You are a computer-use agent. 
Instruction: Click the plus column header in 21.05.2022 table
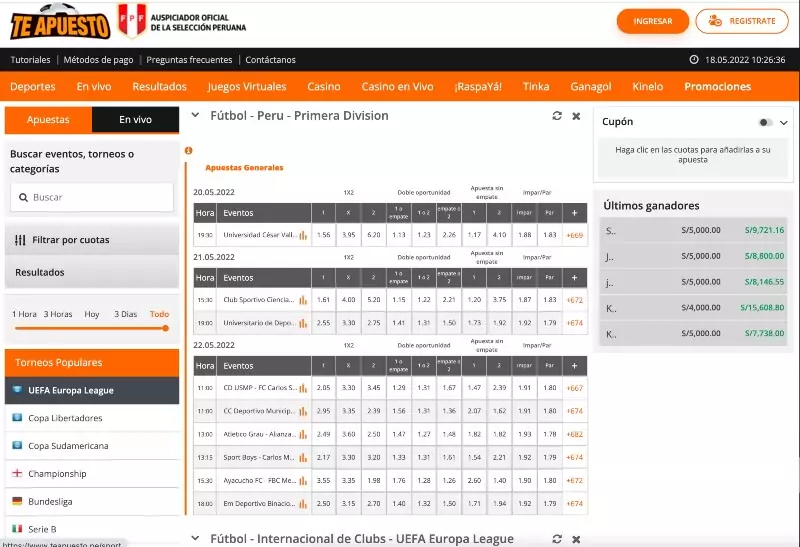pyautogui.click(x=574, y=278)
